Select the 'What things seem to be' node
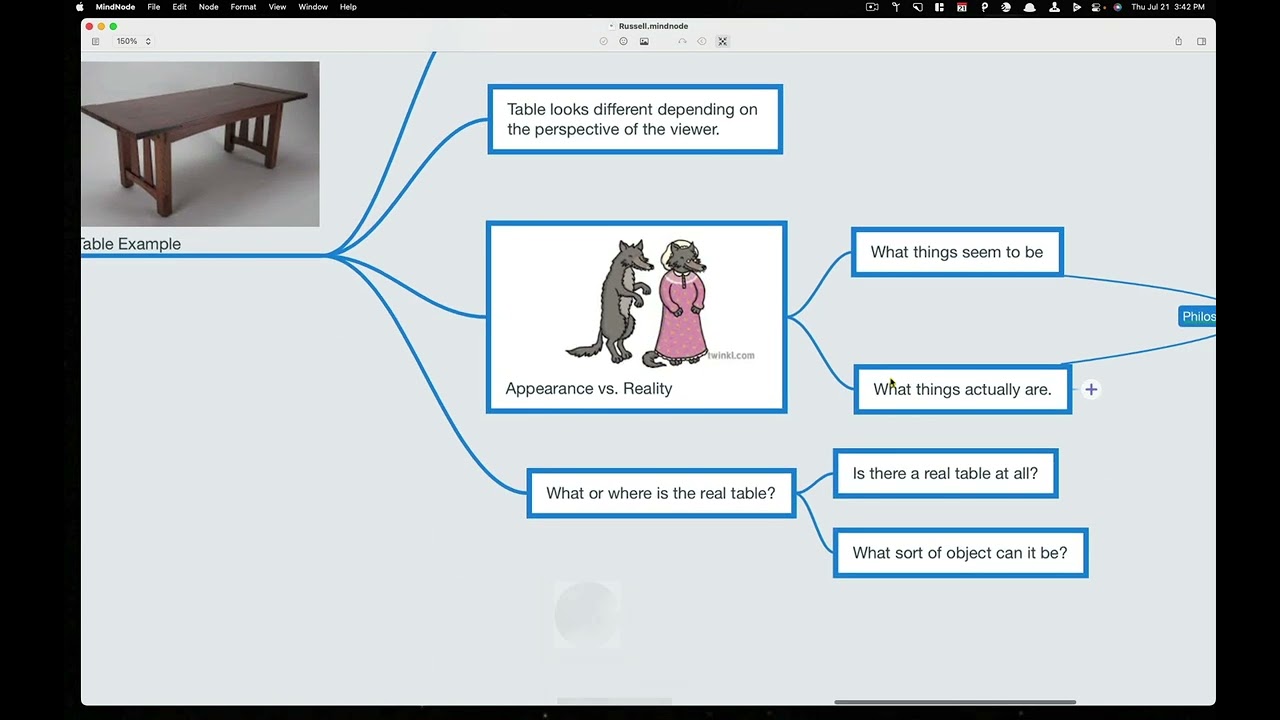Viewport: 1280px width, 720px height. point(957,252)
